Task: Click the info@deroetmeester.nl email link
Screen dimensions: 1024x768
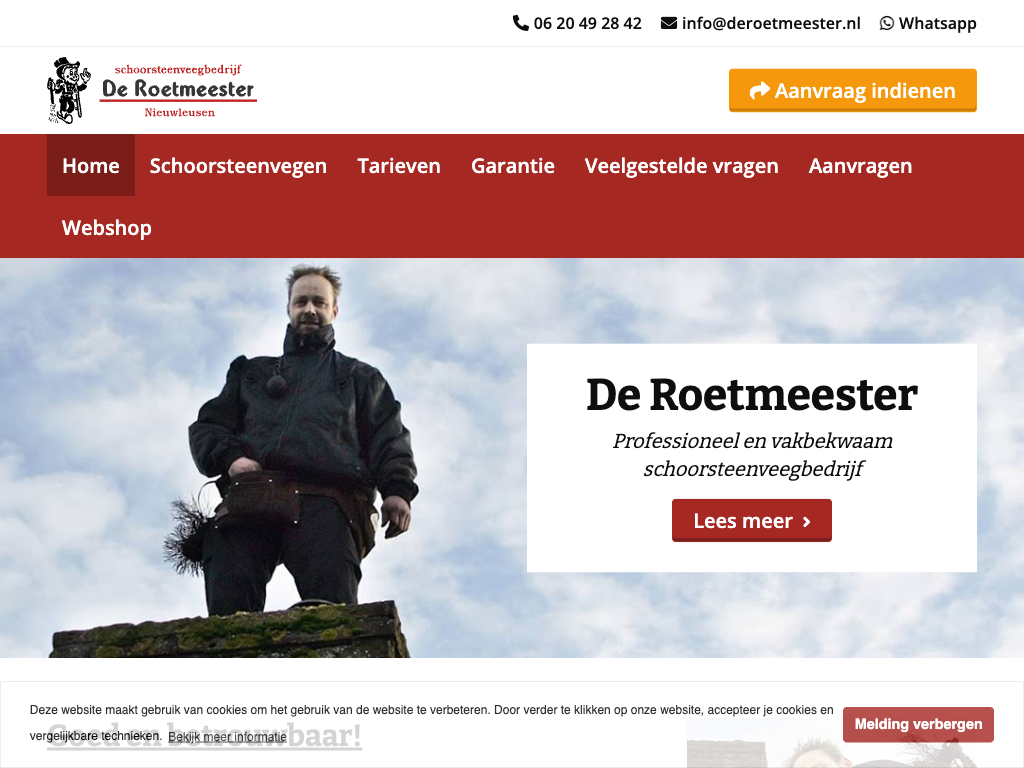Action: [x=771, y=24]
